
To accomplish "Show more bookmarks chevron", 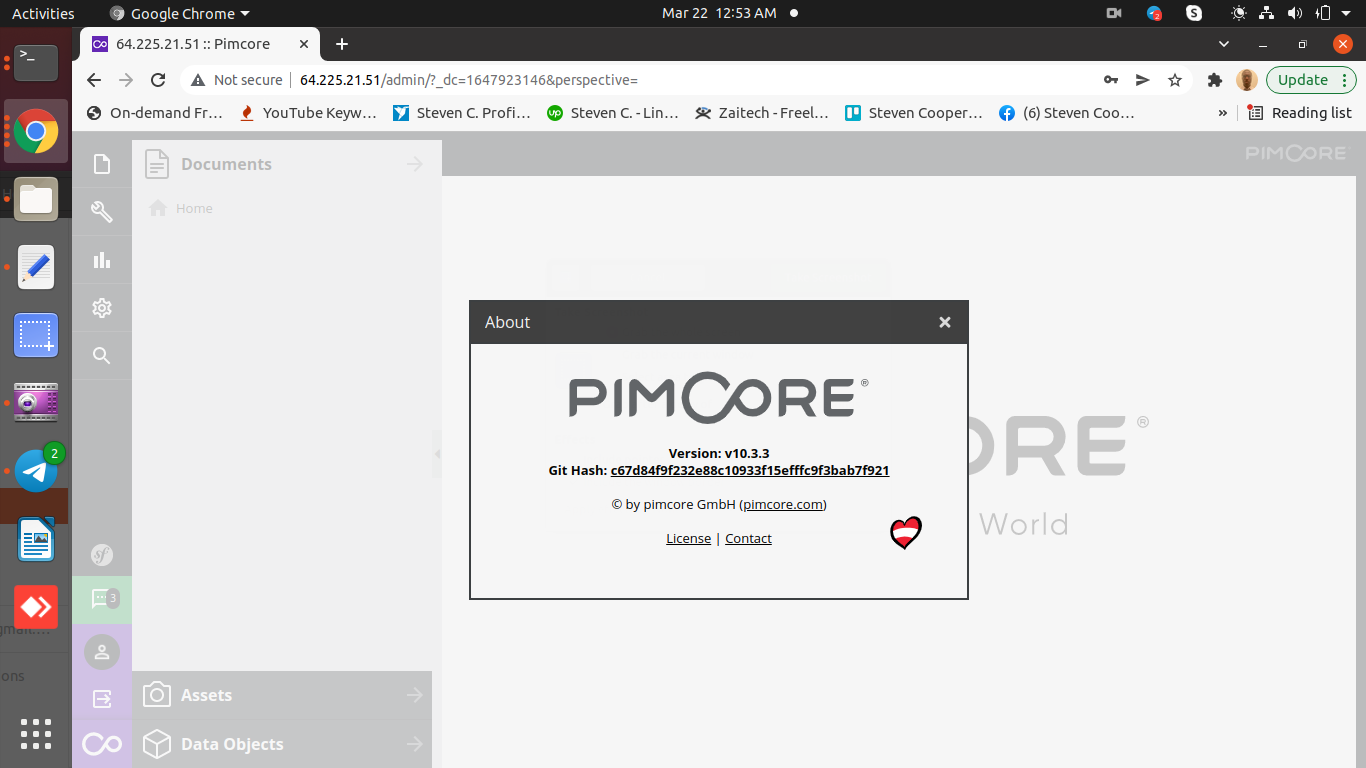I will coord(1222,113).
